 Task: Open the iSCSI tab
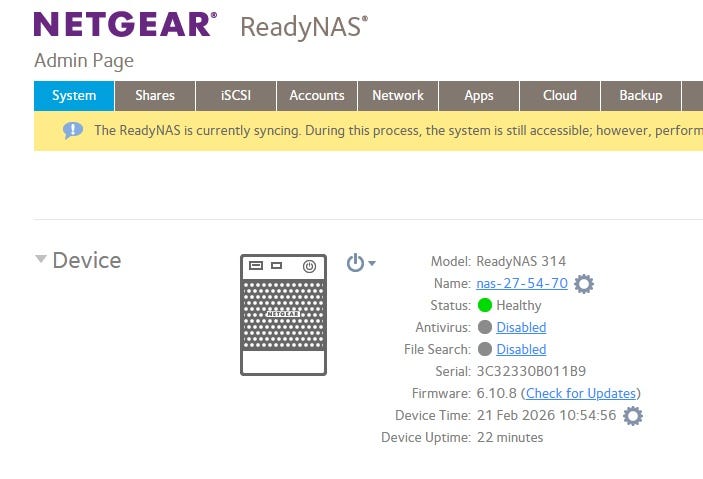point(236,96)
